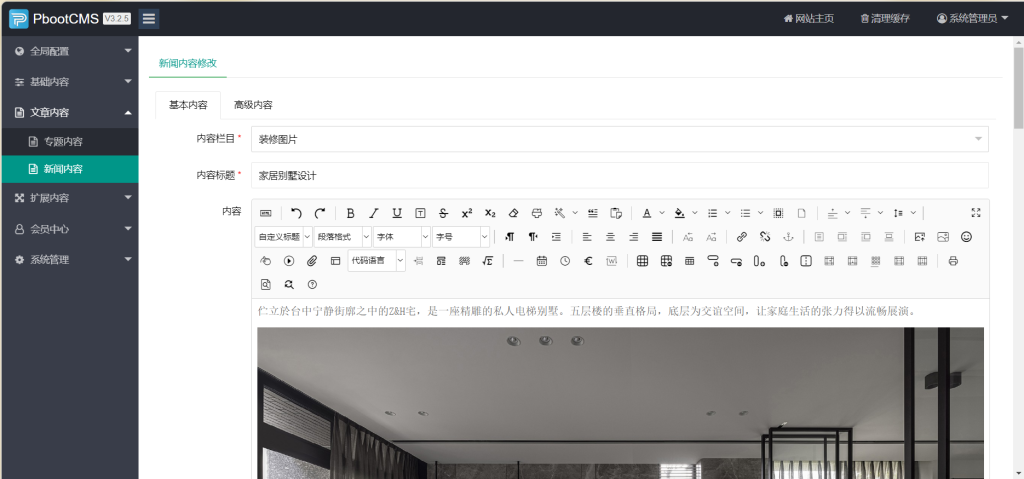Switch to the 高级内容 tab

[253, 105]
